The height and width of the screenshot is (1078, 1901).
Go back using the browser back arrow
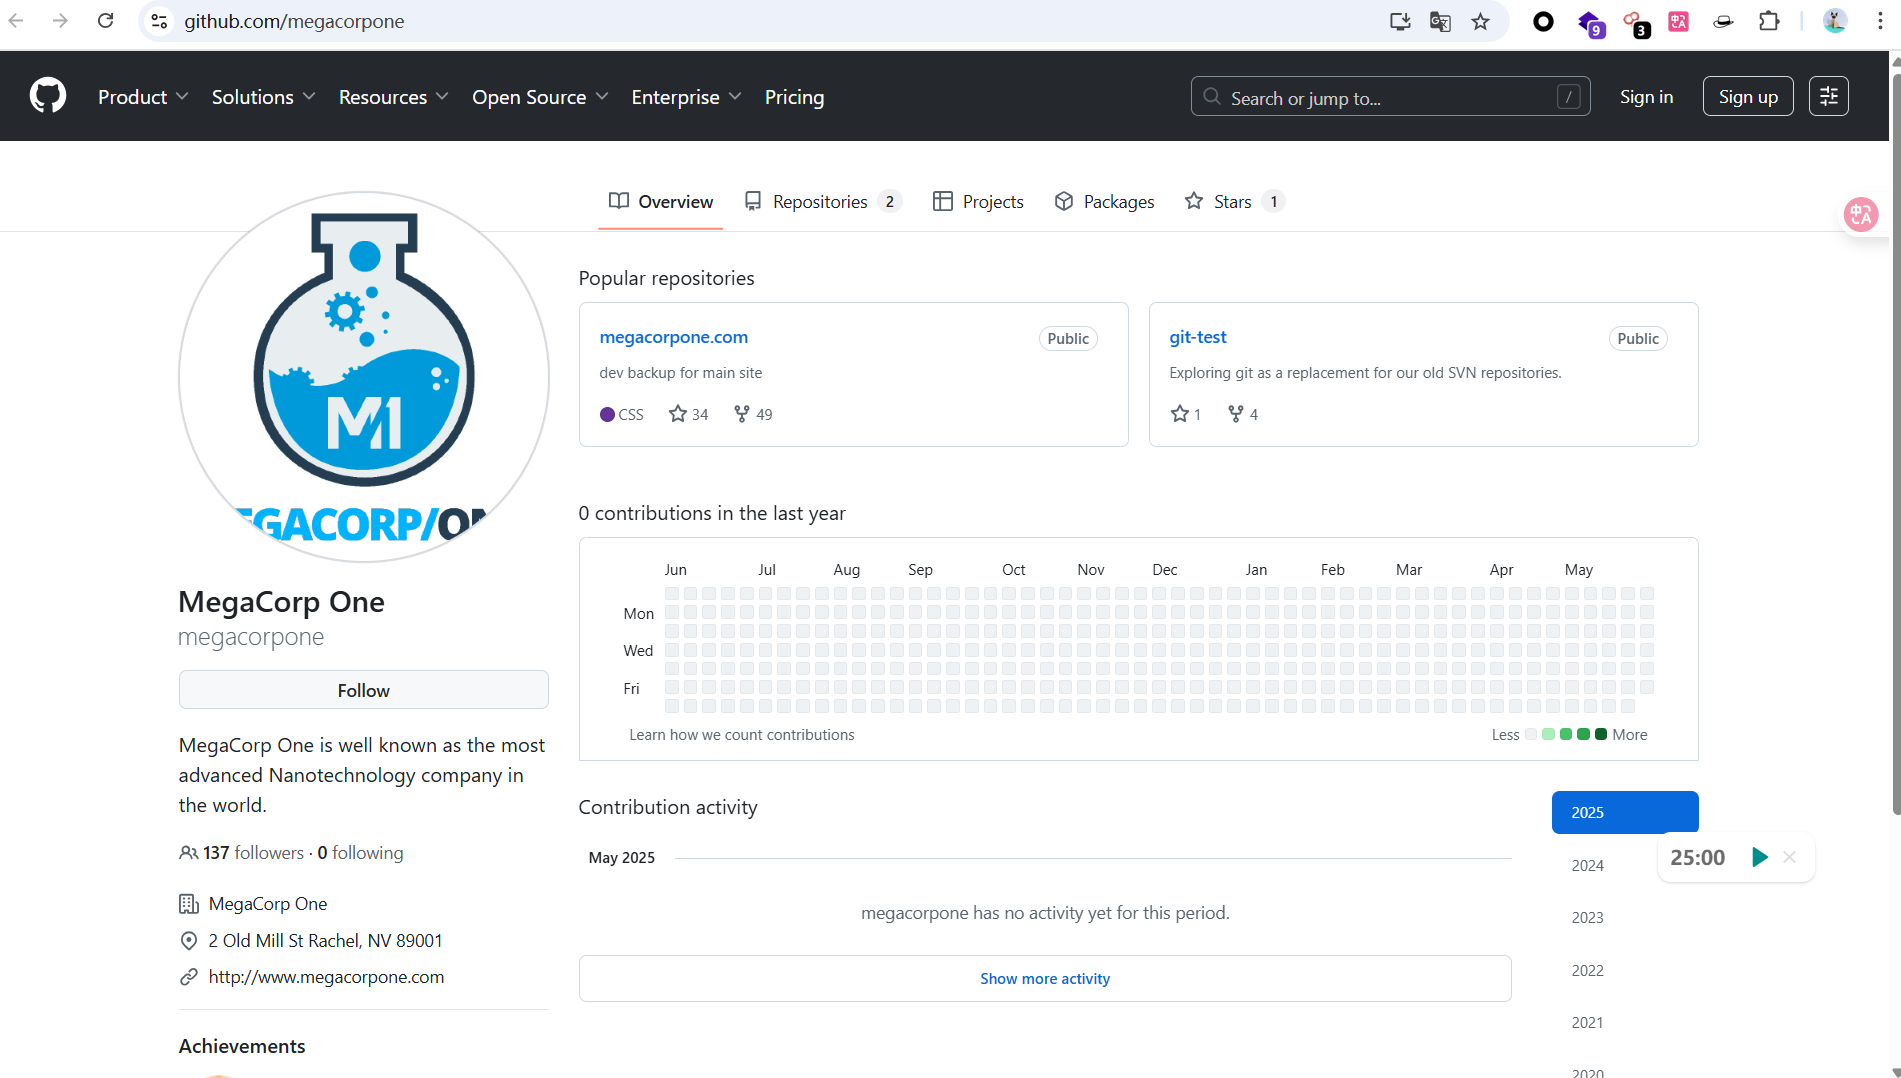pos(16,21)
